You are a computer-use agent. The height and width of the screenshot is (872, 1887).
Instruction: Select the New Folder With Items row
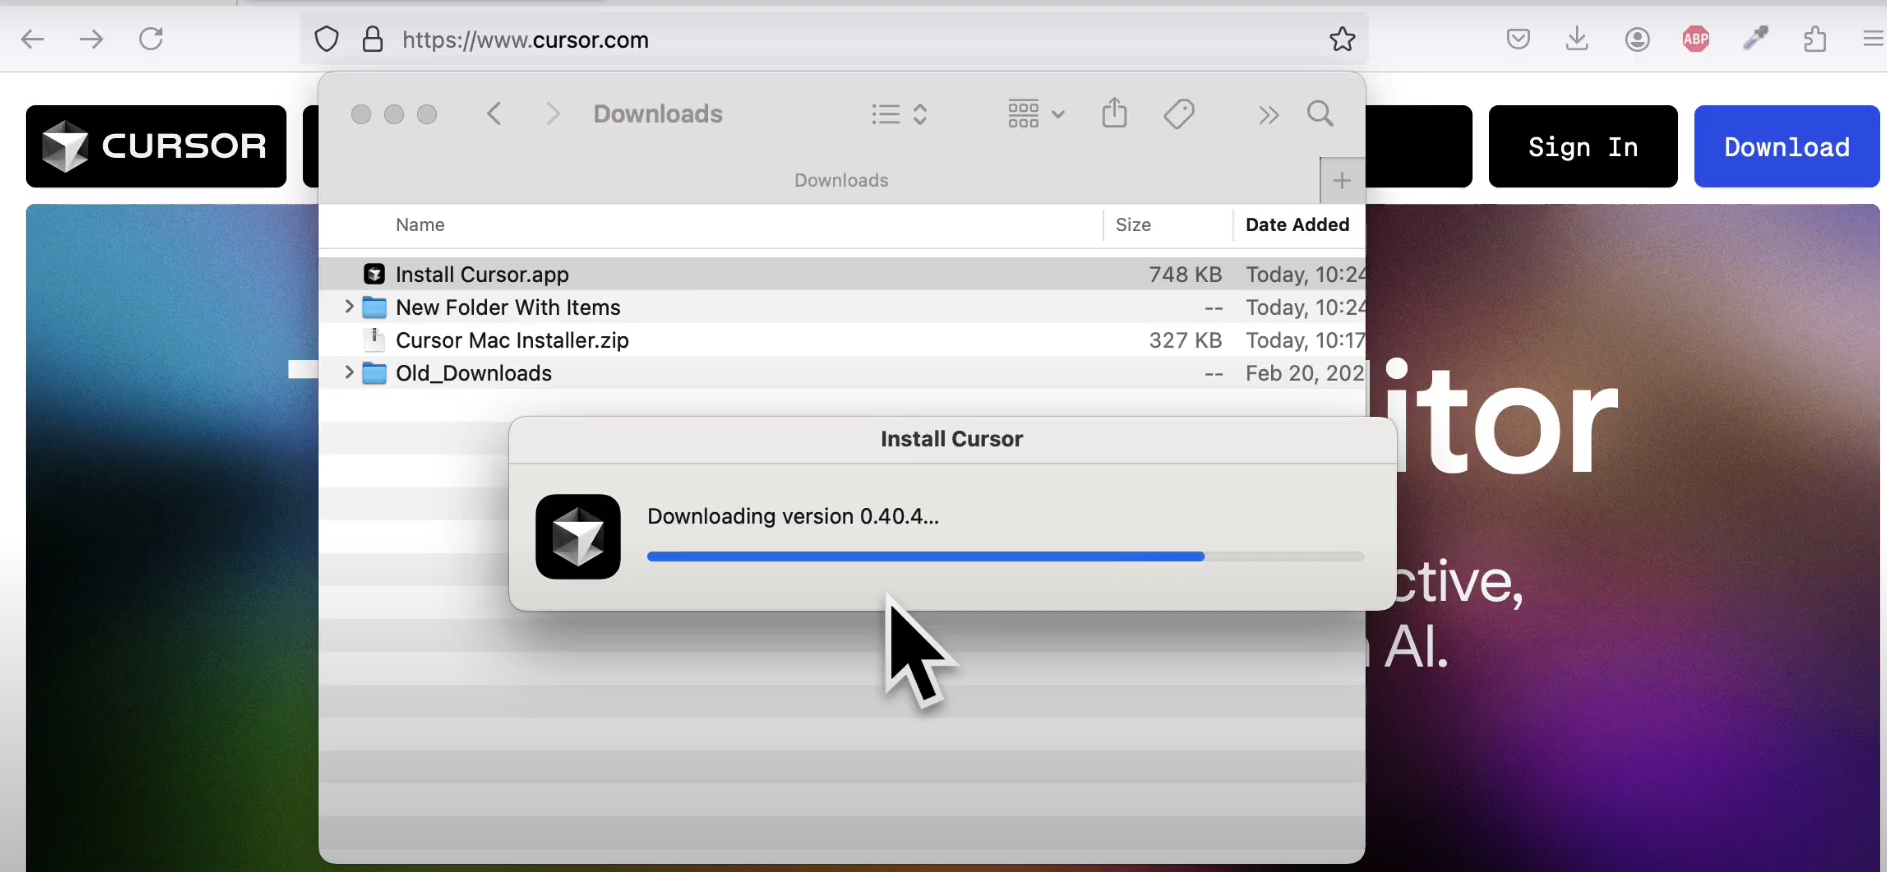(842, 307)
